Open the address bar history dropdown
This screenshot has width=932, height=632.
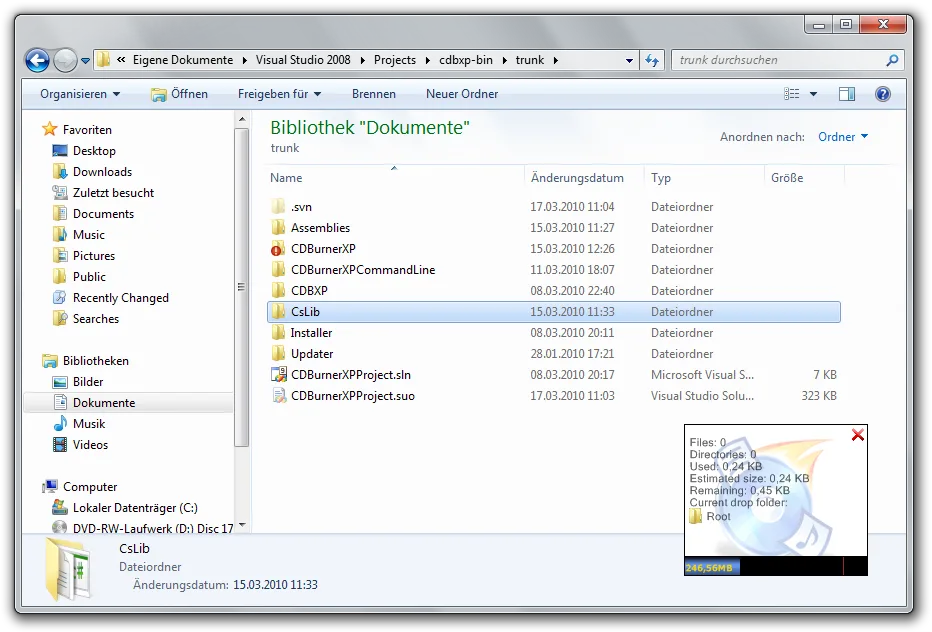[x=629, y=61]
